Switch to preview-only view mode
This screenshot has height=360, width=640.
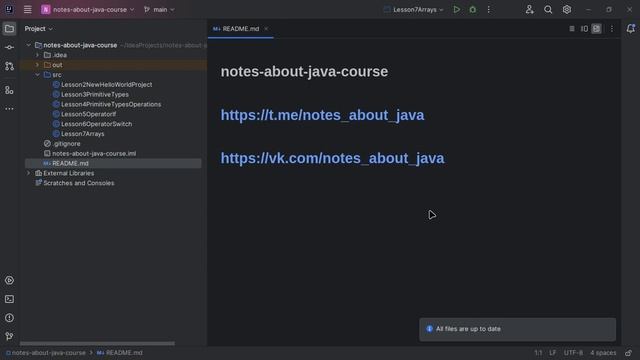pos(596,29)
